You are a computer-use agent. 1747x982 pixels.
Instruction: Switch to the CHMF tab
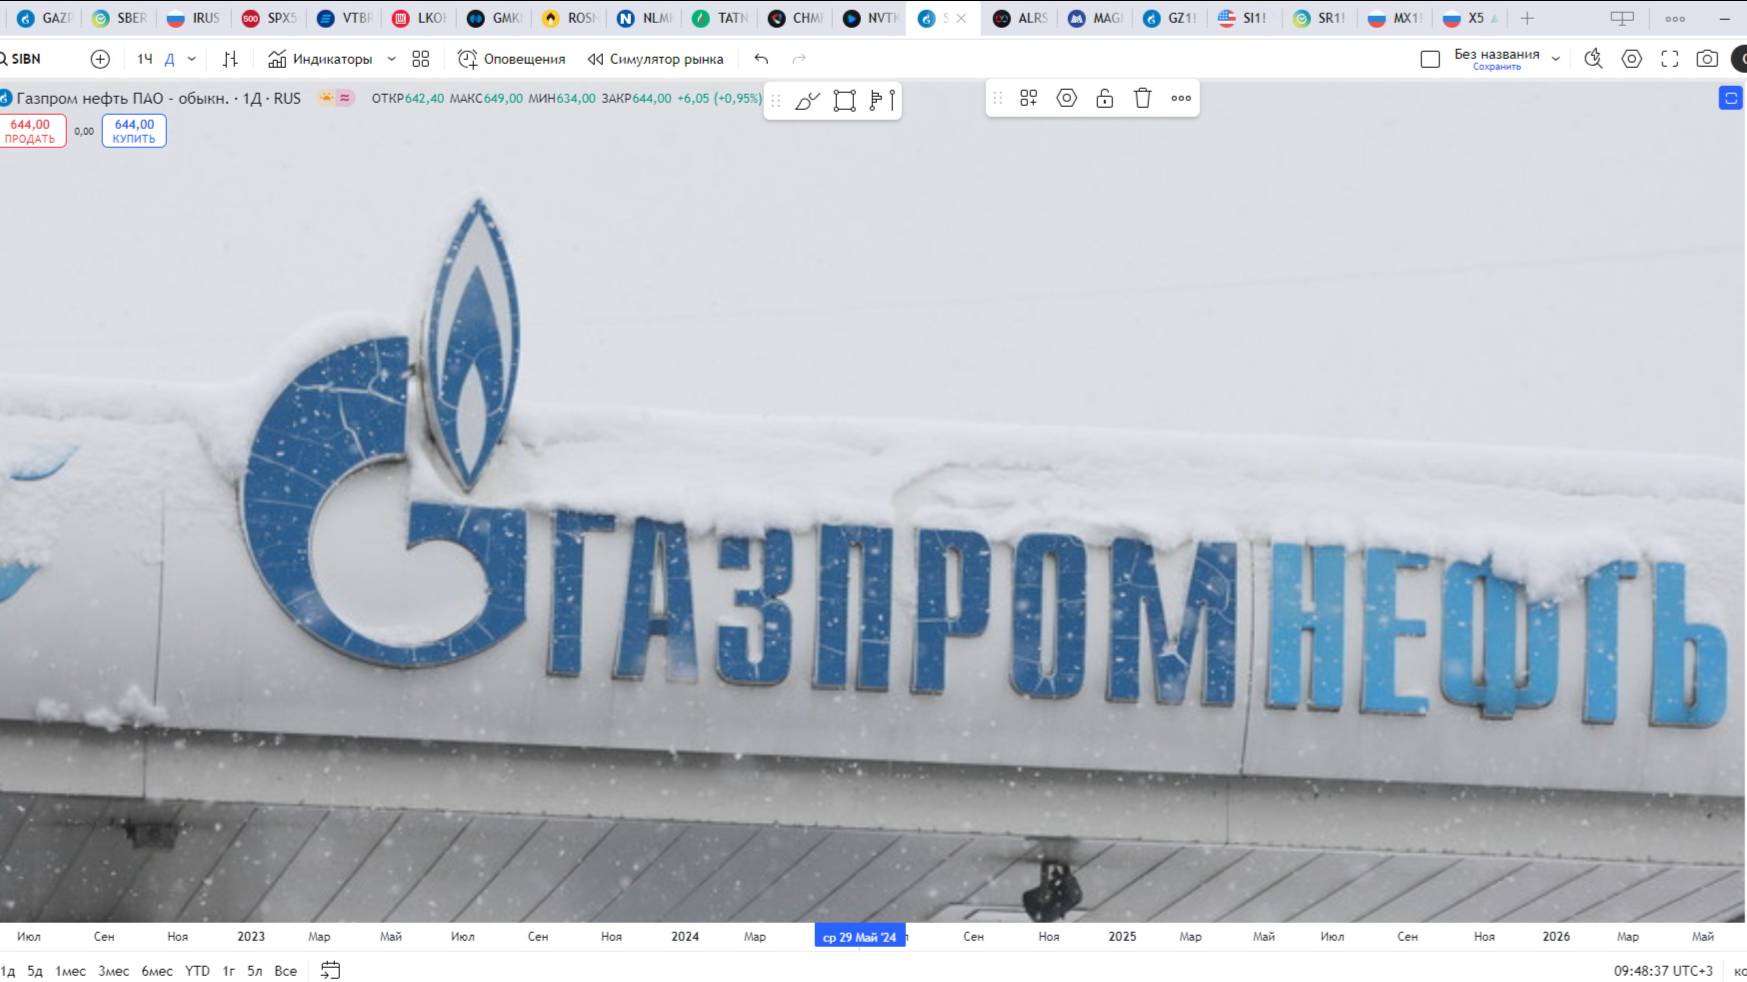coord(795,18)
